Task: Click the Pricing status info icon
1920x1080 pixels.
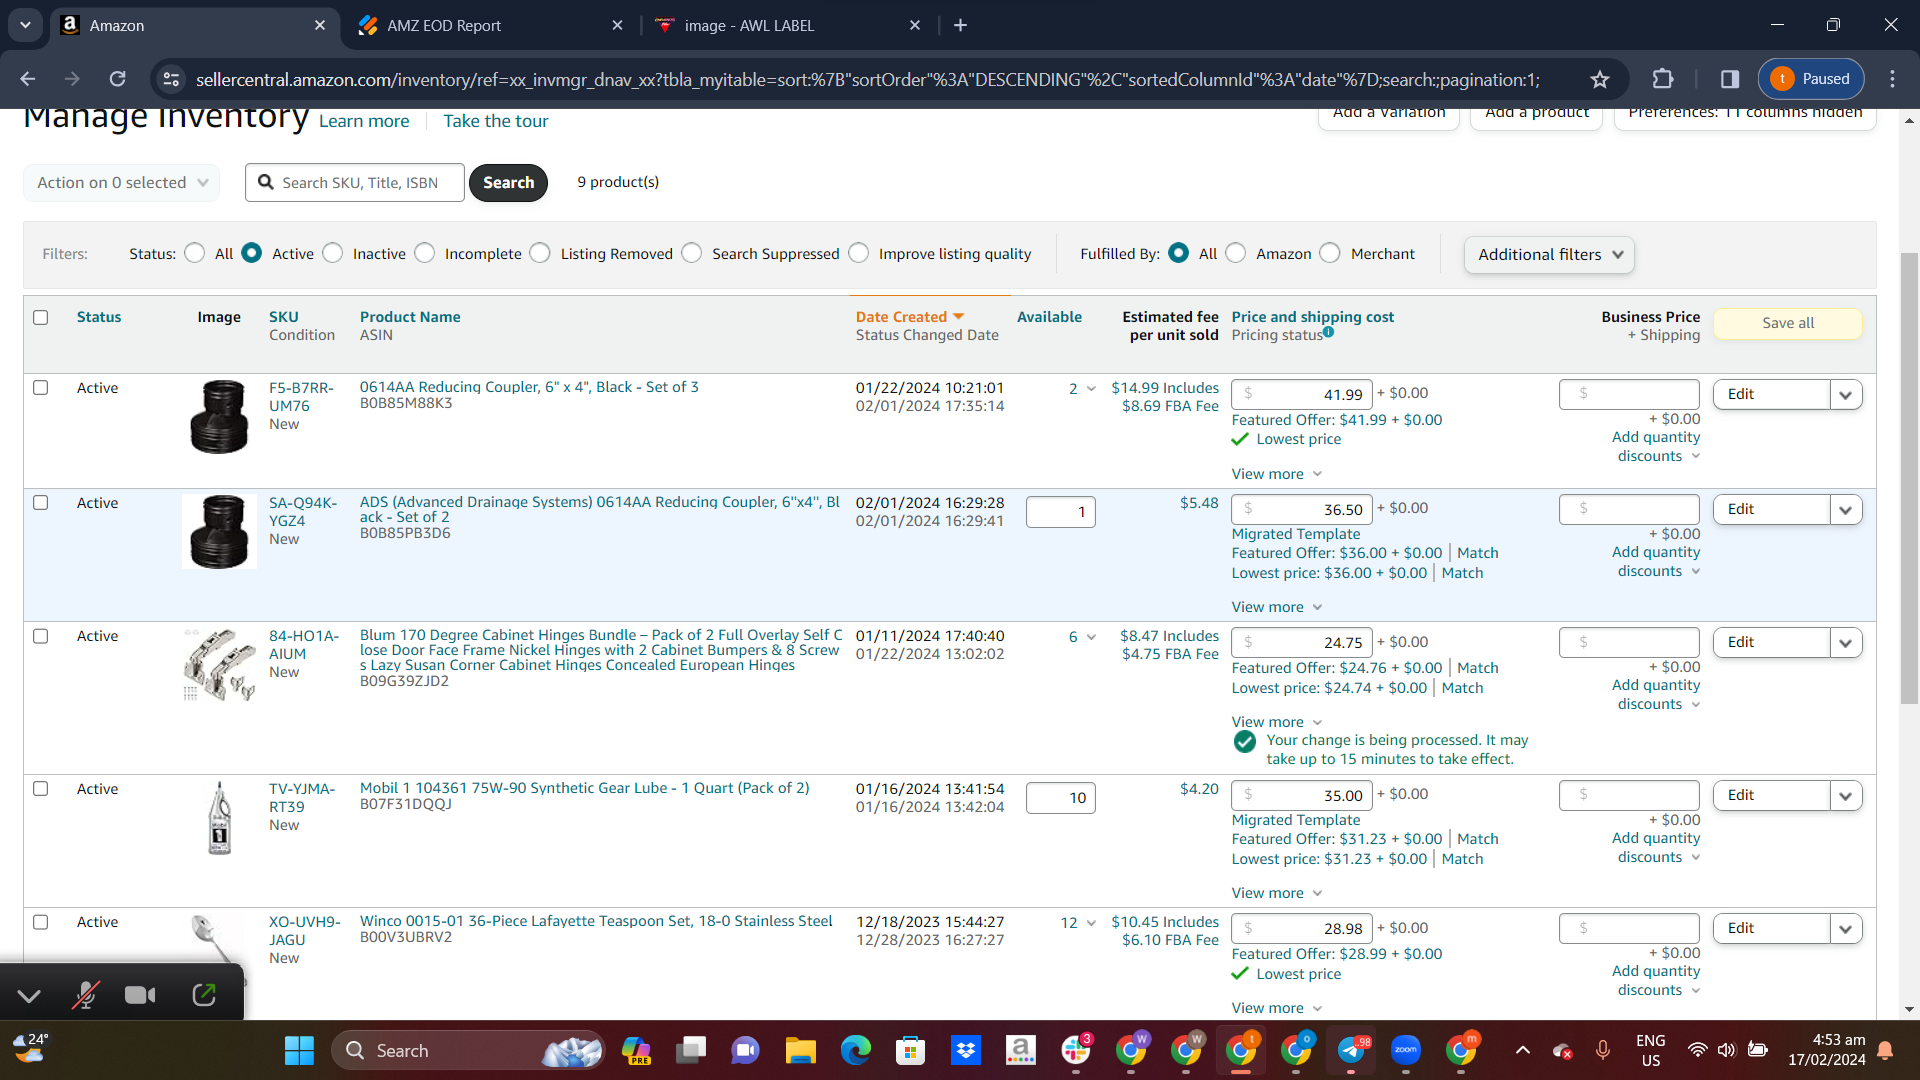Action: (1328, 332)
